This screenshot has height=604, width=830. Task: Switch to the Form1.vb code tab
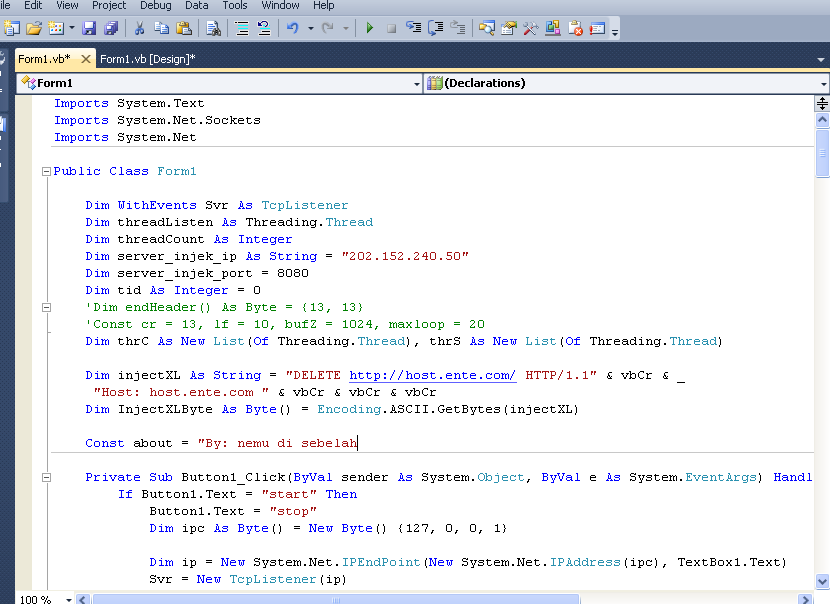click(45, 59)
